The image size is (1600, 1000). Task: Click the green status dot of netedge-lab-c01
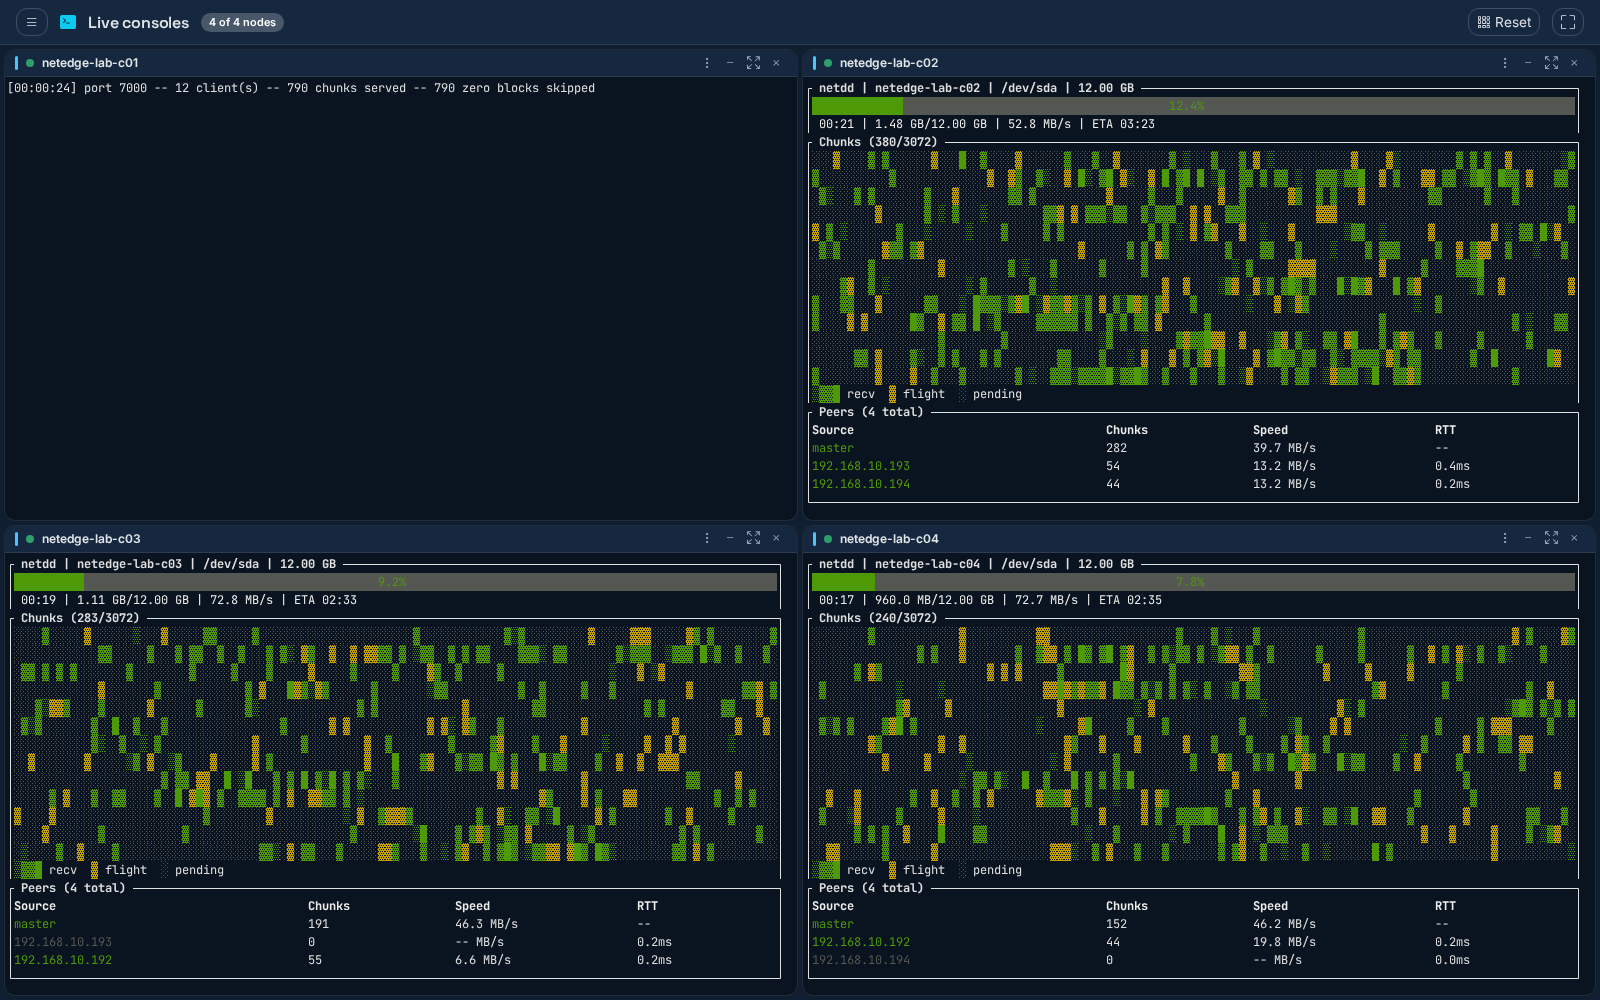[30, 63]
